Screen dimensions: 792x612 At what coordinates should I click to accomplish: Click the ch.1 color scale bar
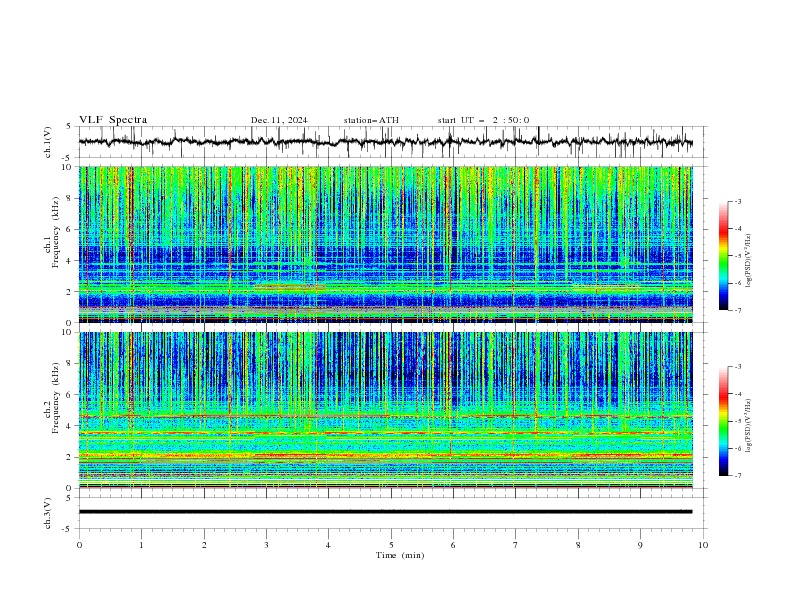tap(724, 256)
